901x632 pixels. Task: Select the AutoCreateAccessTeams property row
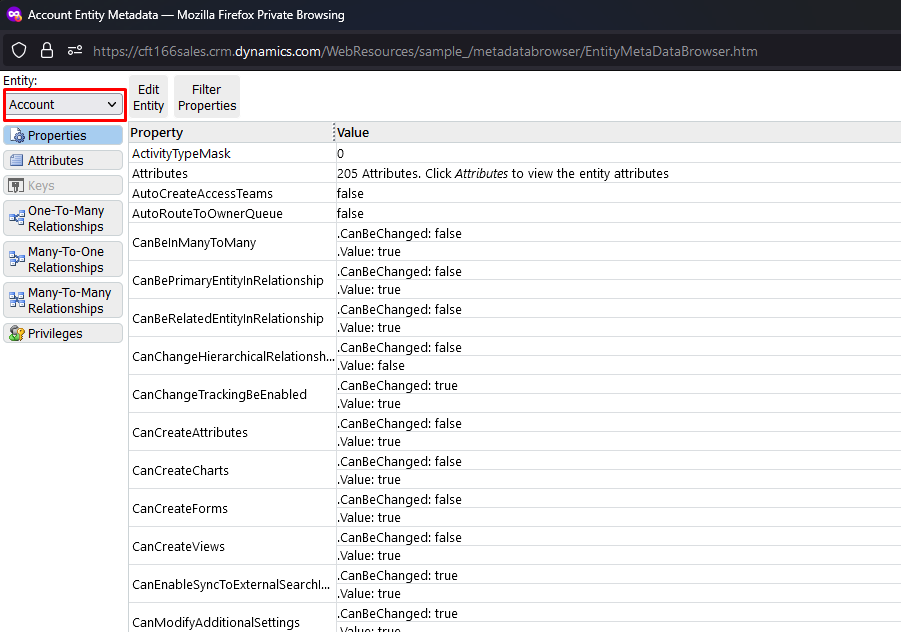click(202, 193)
